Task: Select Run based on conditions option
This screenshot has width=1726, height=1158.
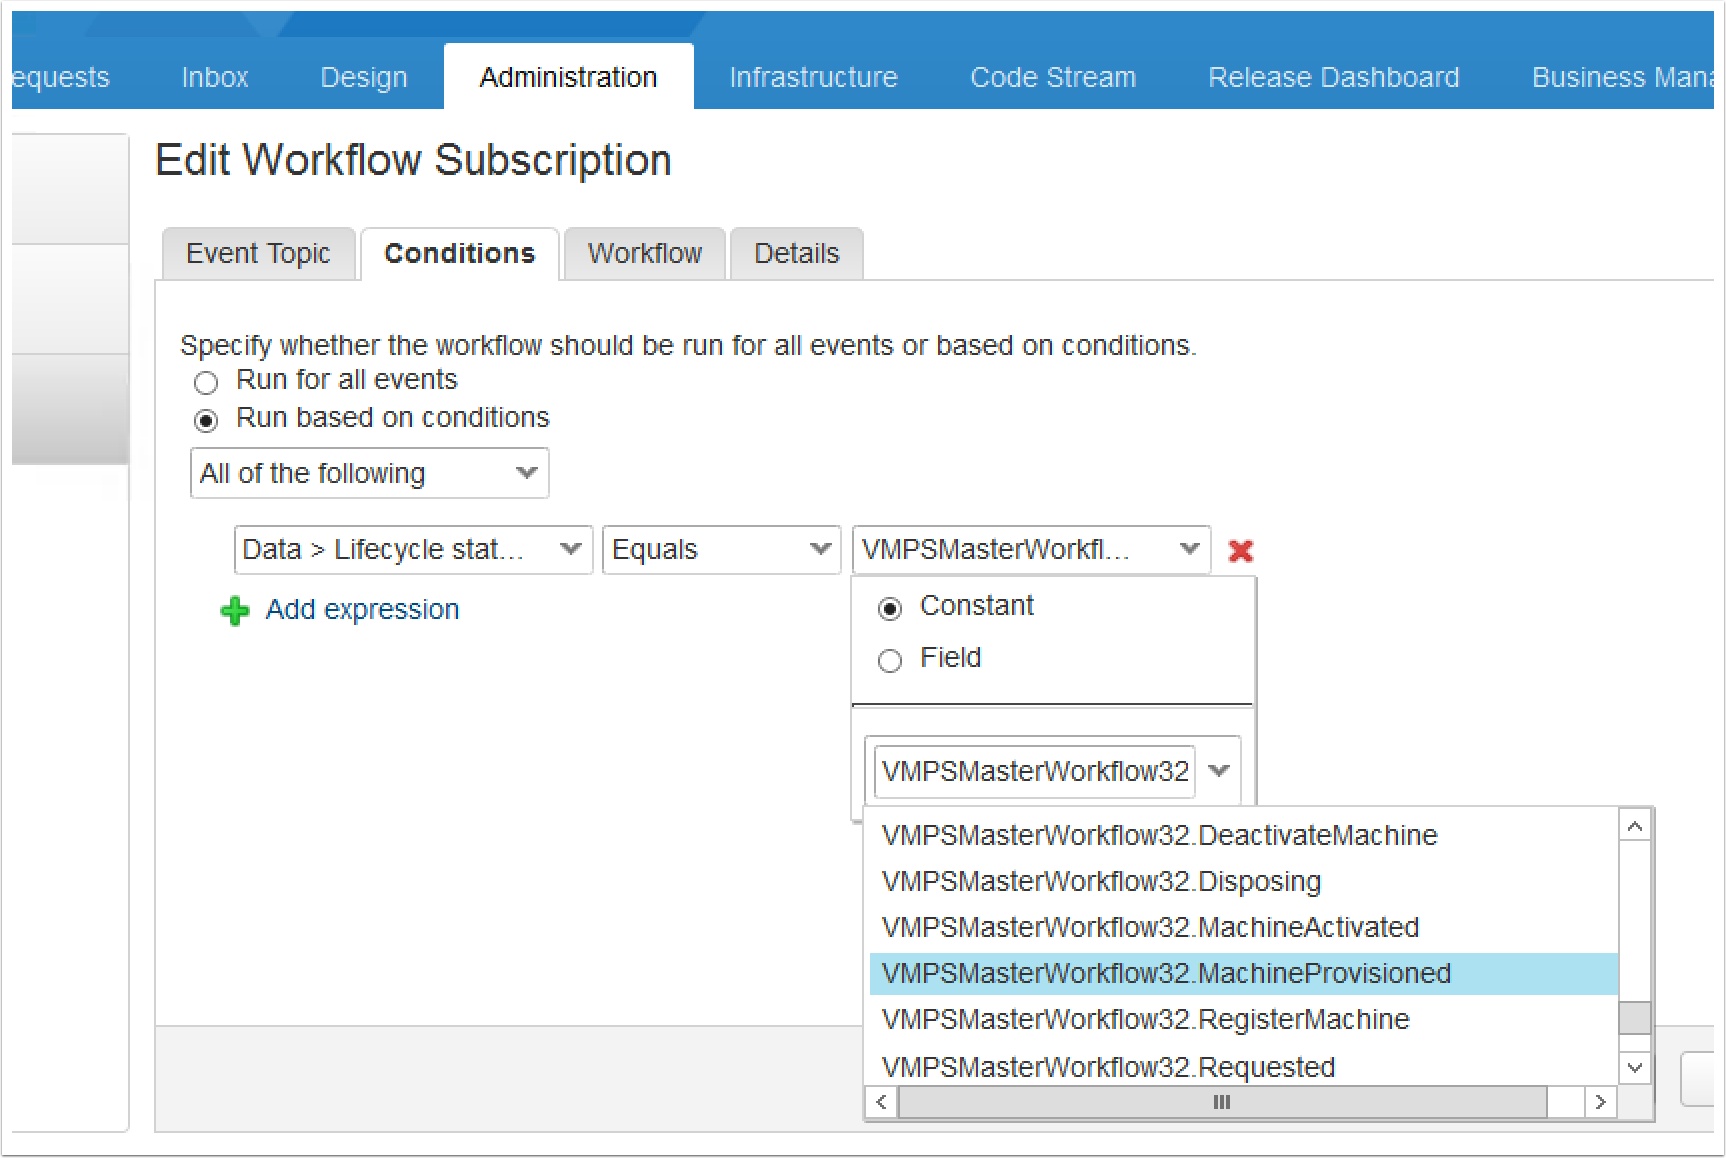Action: pos(206,420)
